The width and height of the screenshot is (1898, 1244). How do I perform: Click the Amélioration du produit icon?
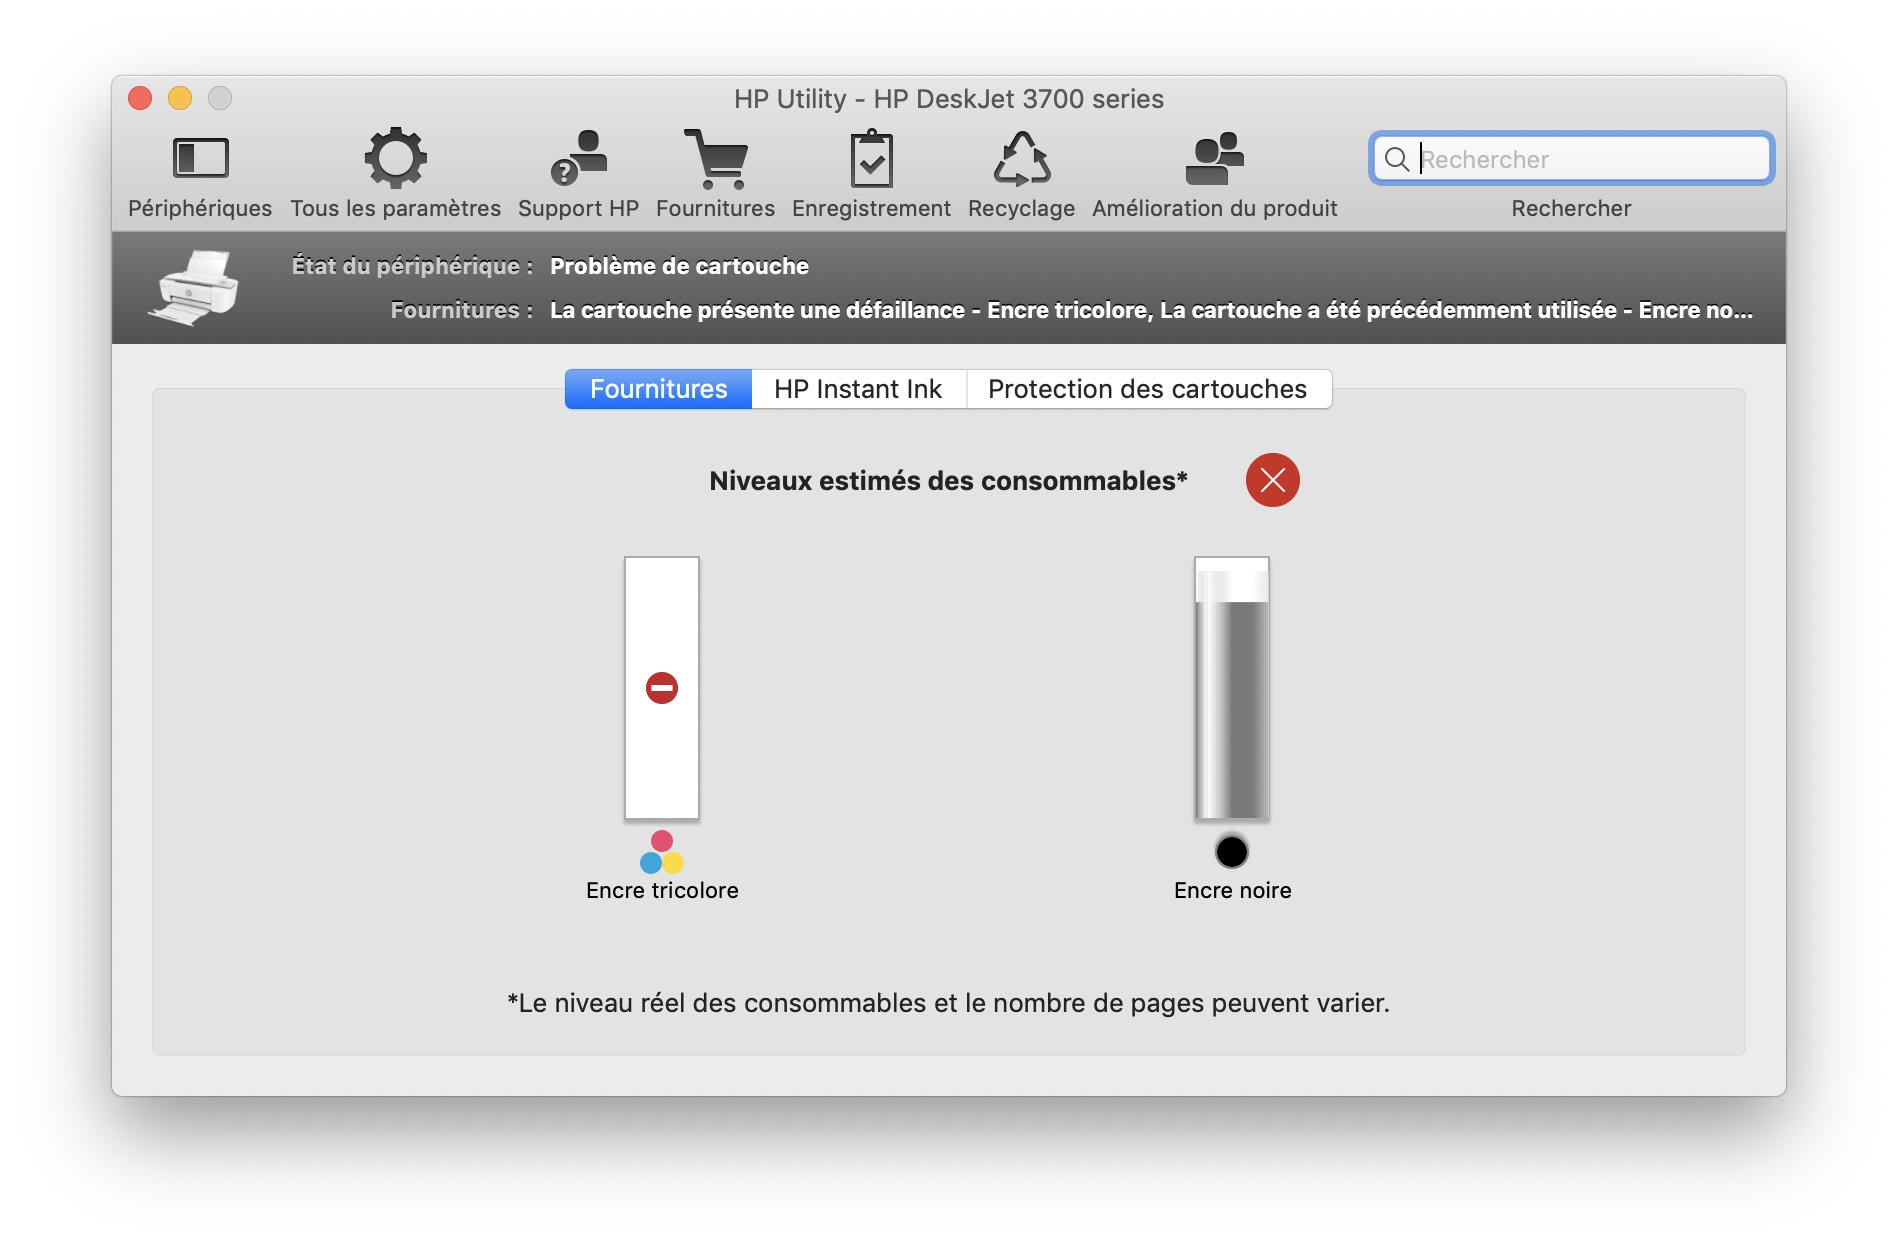click(x=1214, y=158)
